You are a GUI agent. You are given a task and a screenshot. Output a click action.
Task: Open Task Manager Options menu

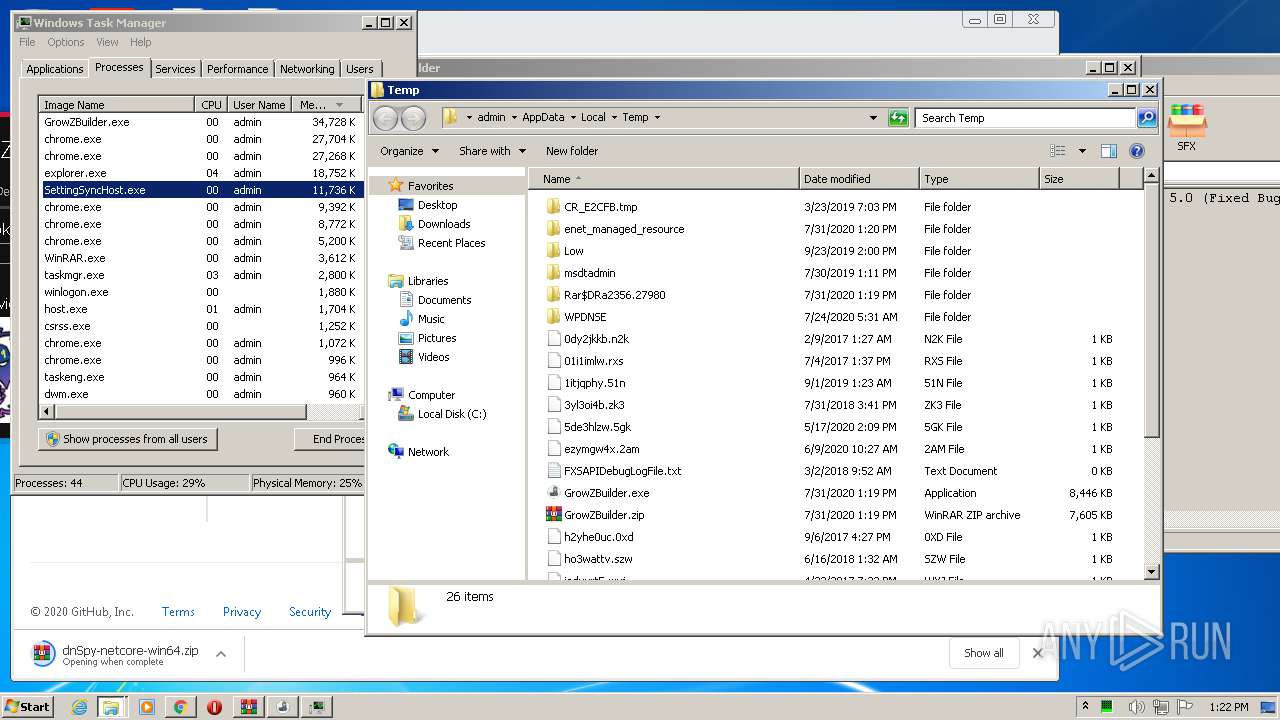tap(66, 42)
